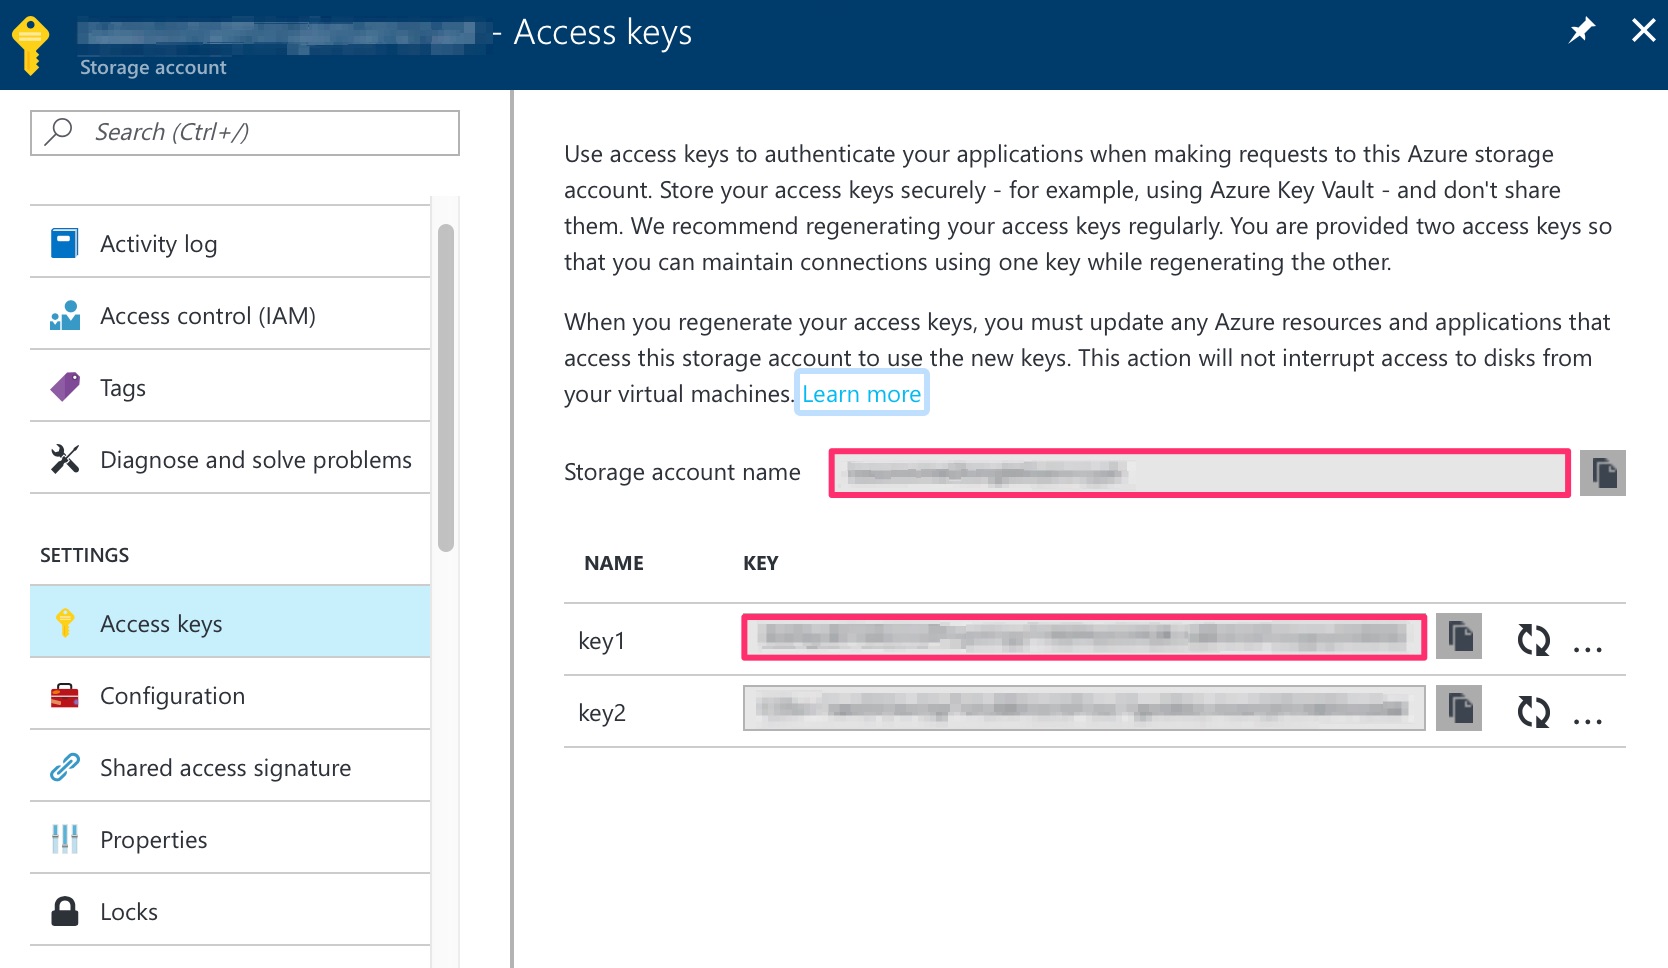This screenshot has width=1668, height=968.
Task: Open the Learn more link
Action: [861, 393]
